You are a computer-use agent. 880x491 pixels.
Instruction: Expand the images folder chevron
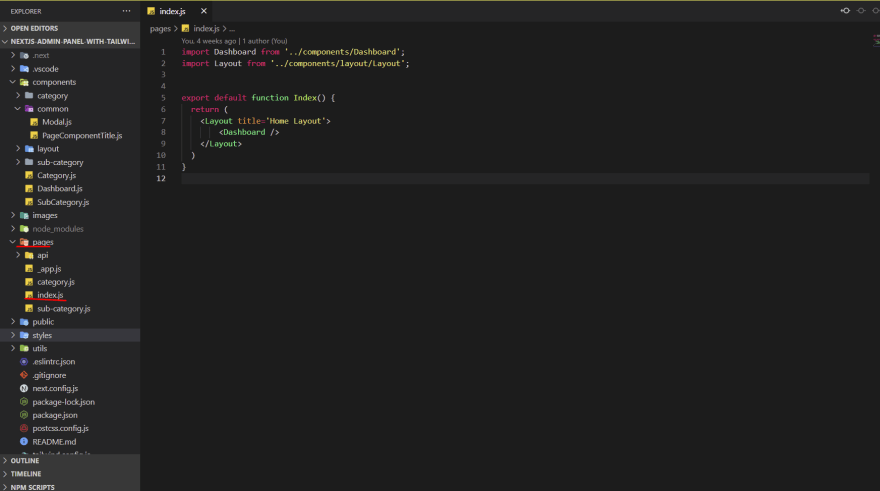click(13, 215)
